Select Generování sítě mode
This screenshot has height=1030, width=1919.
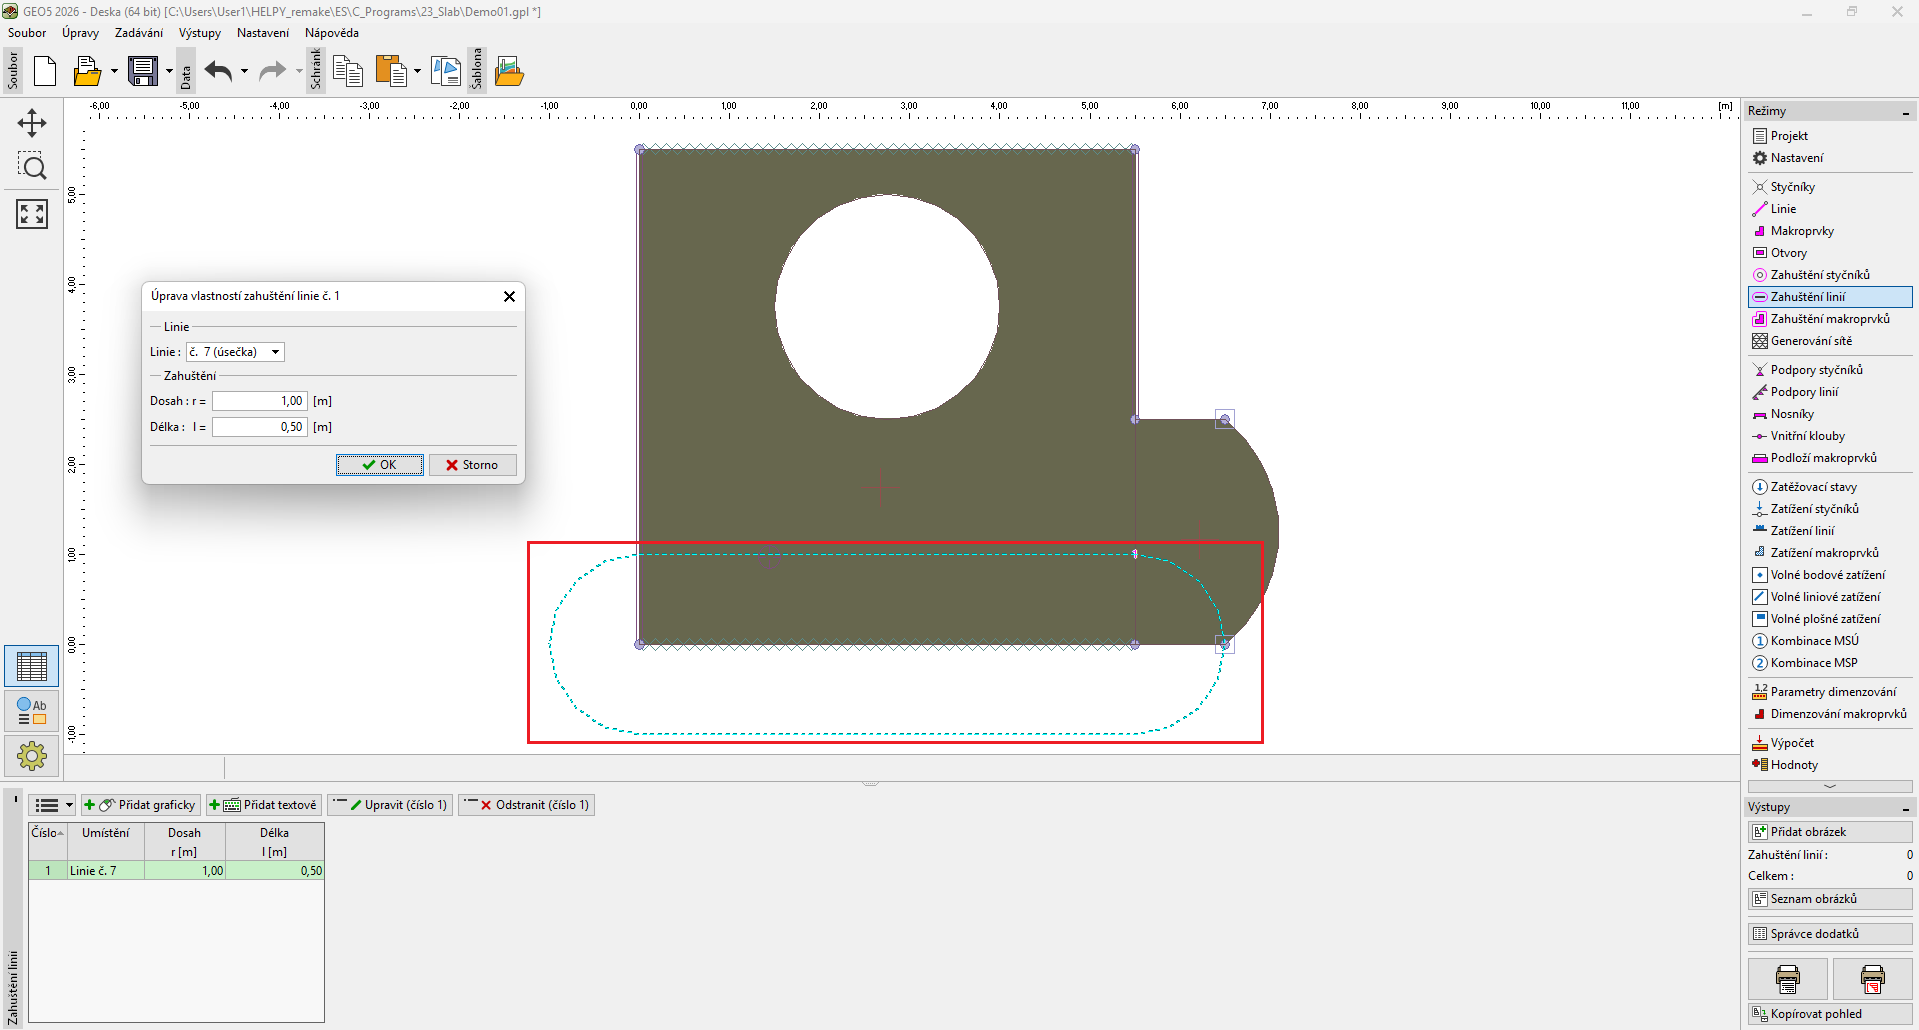click(1810, 341)
